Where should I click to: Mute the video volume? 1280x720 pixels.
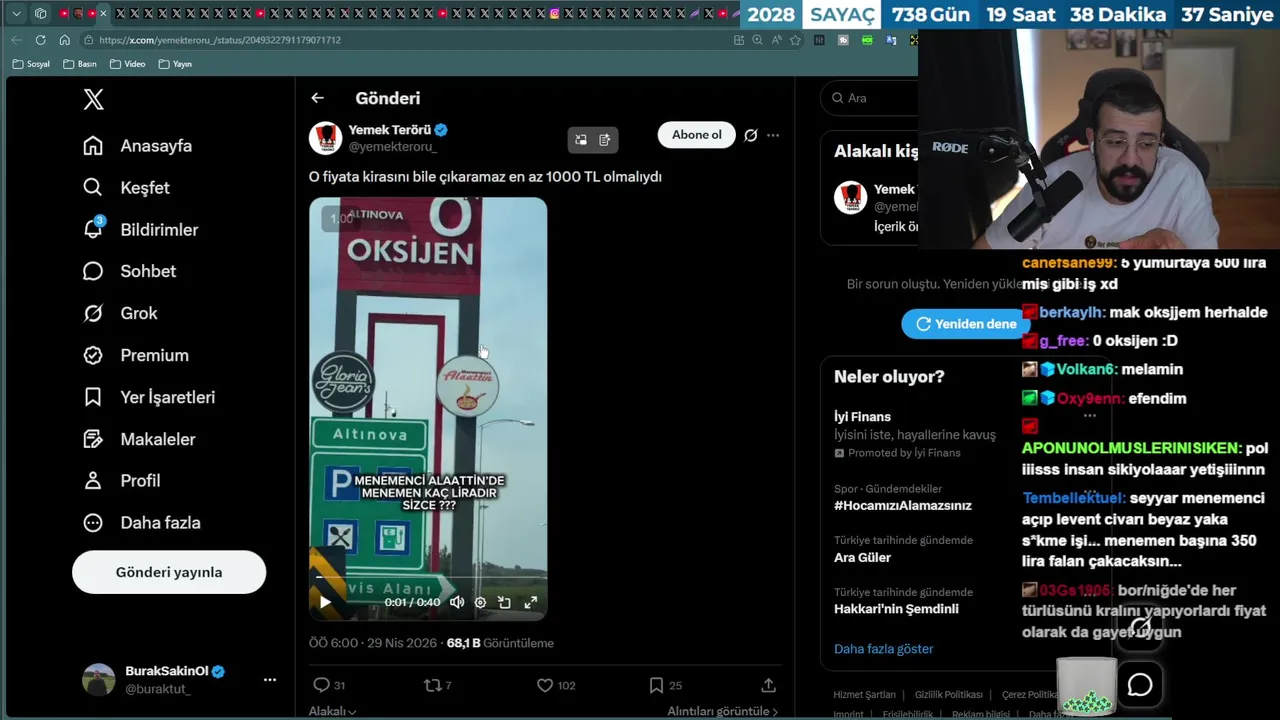pos(457,602)
